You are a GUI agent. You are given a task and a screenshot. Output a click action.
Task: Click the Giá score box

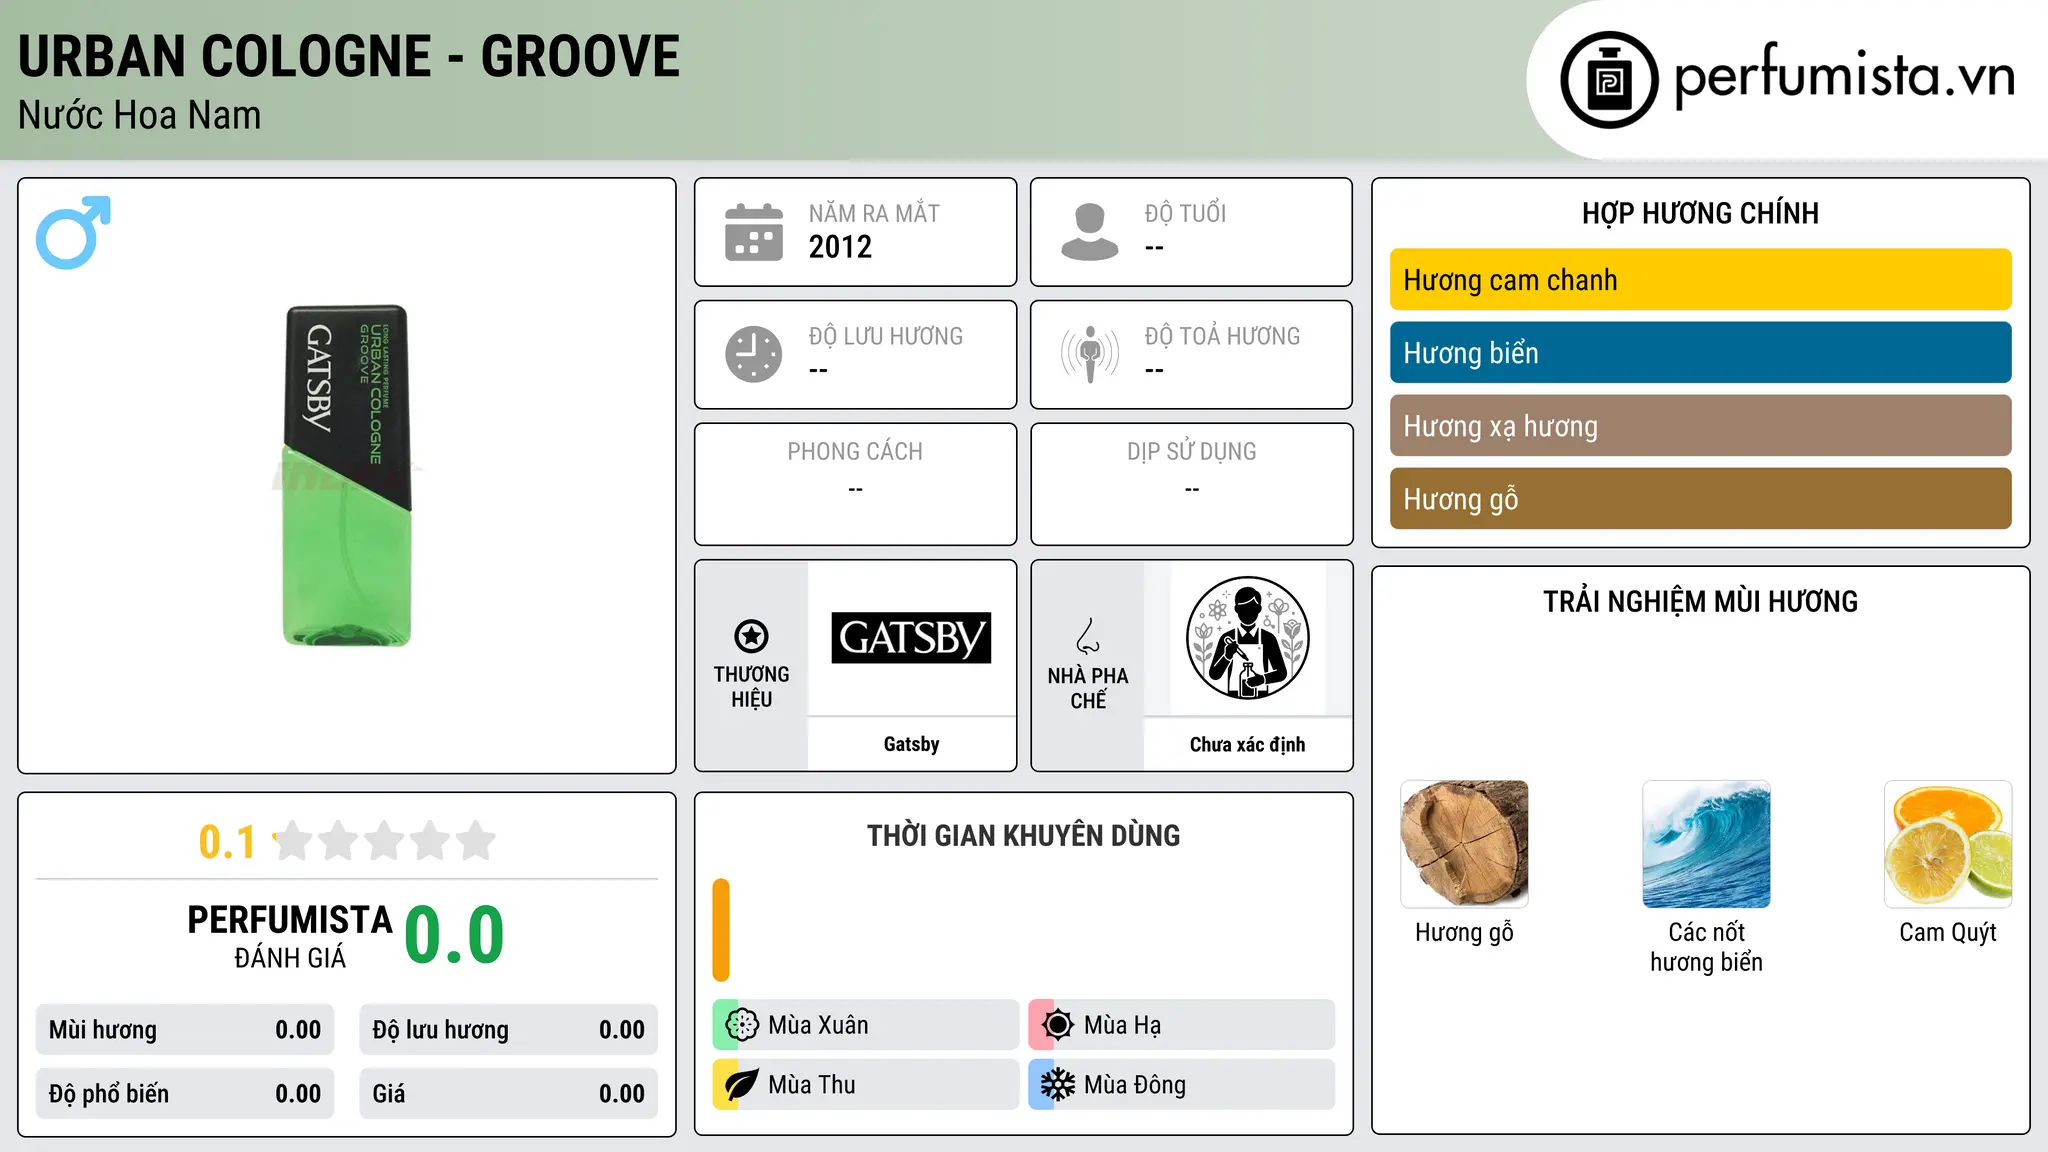[509, 1094]
